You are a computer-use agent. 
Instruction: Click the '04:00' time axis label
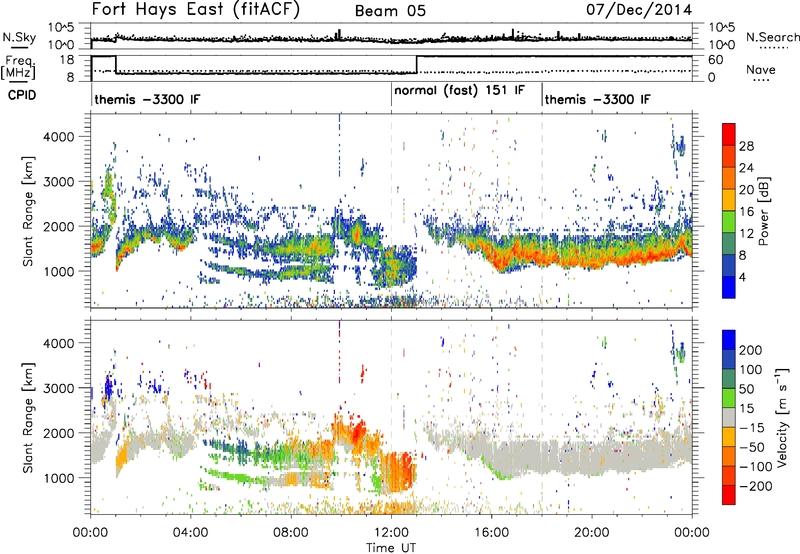pos(191,533)
